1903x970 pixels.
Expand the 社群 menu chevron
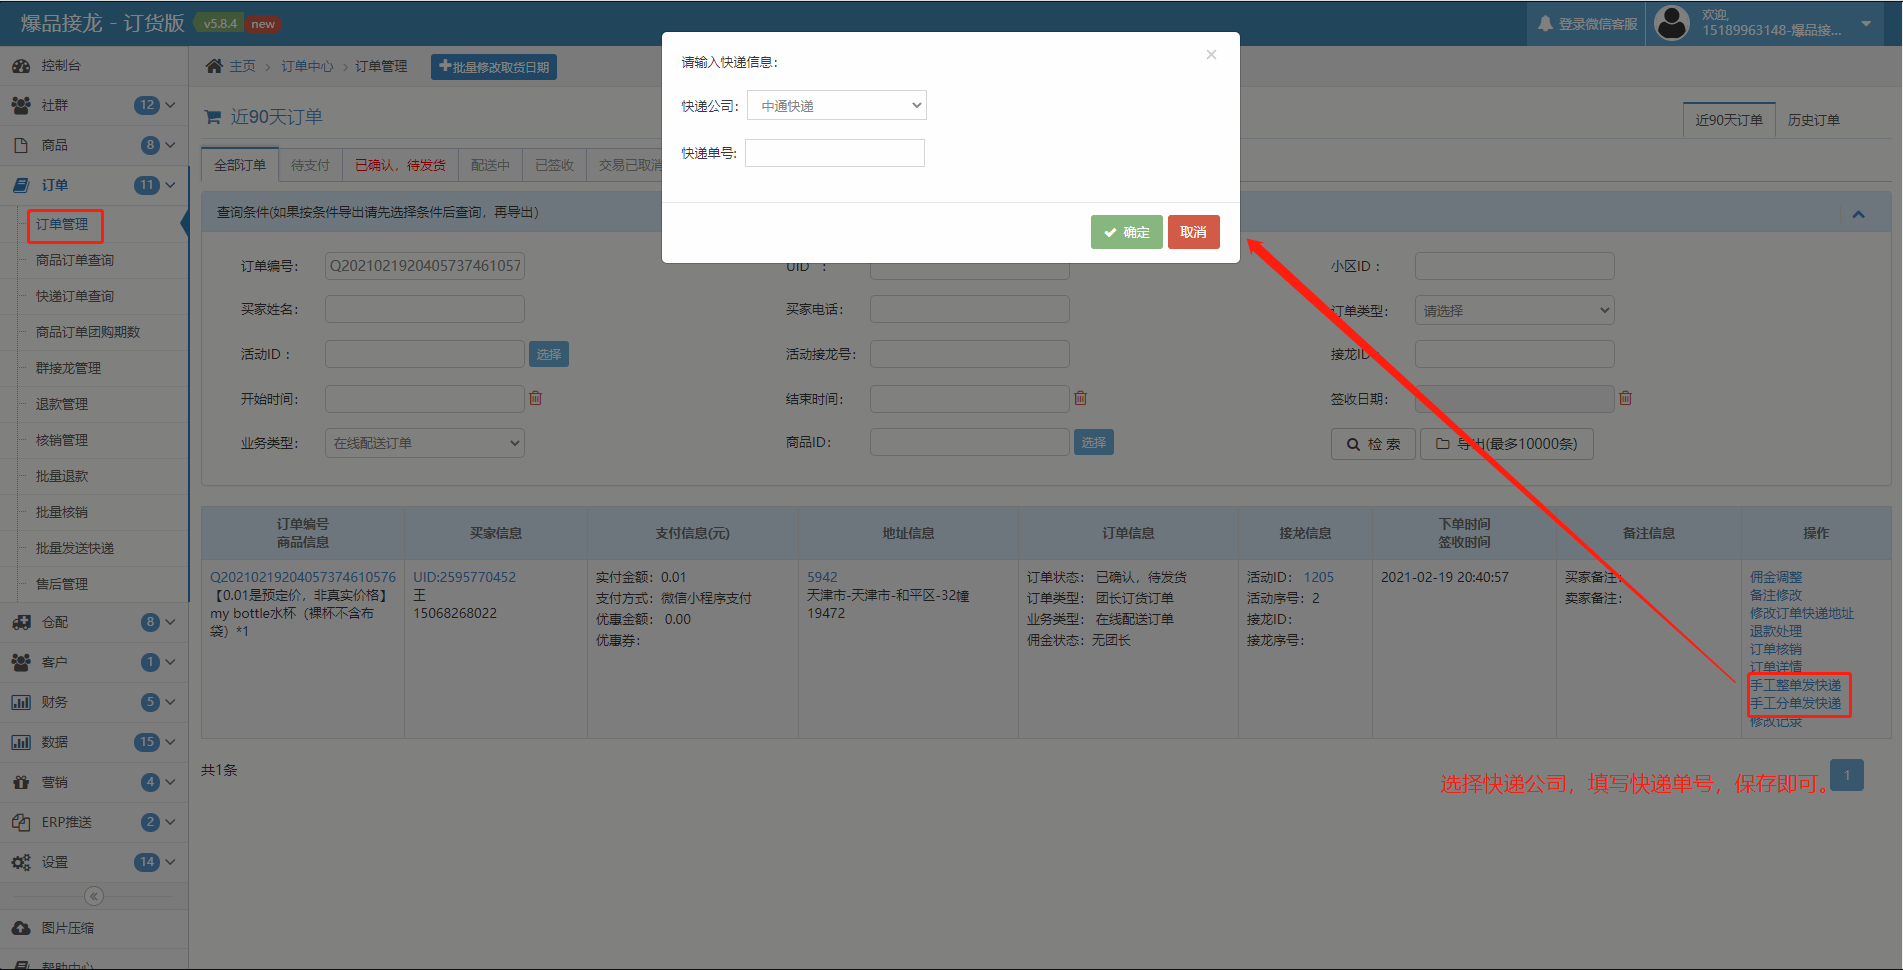tap(170, 105)
